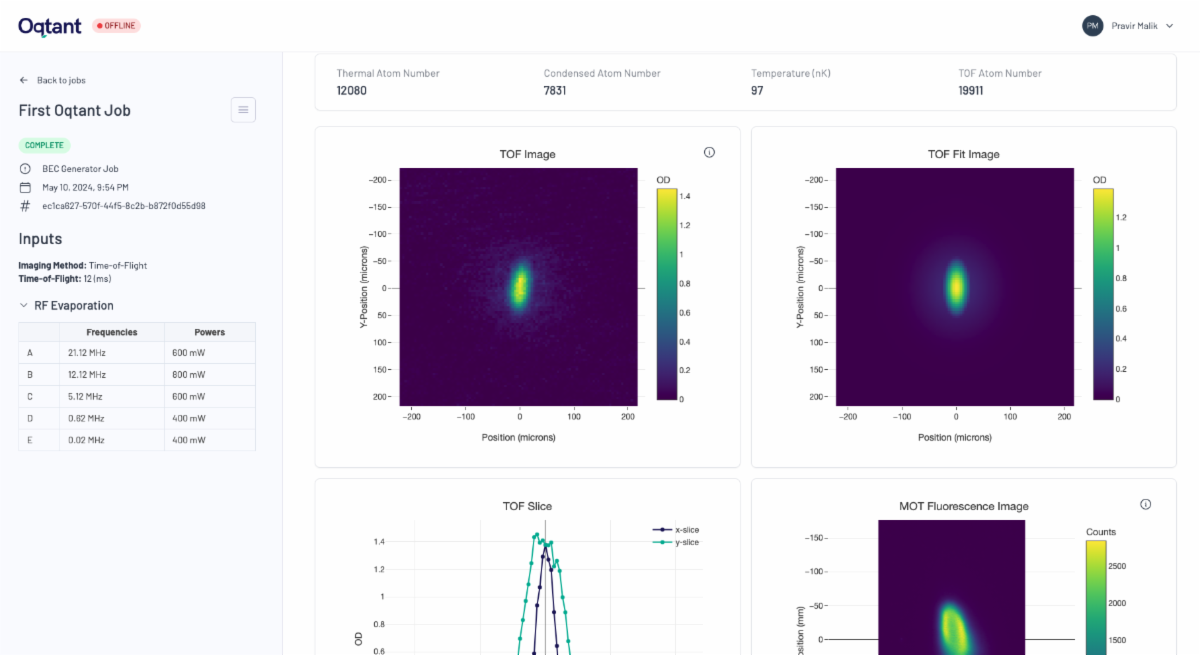Click the back arrow icon
The image size is (1200, 655).
click(24, 80)
